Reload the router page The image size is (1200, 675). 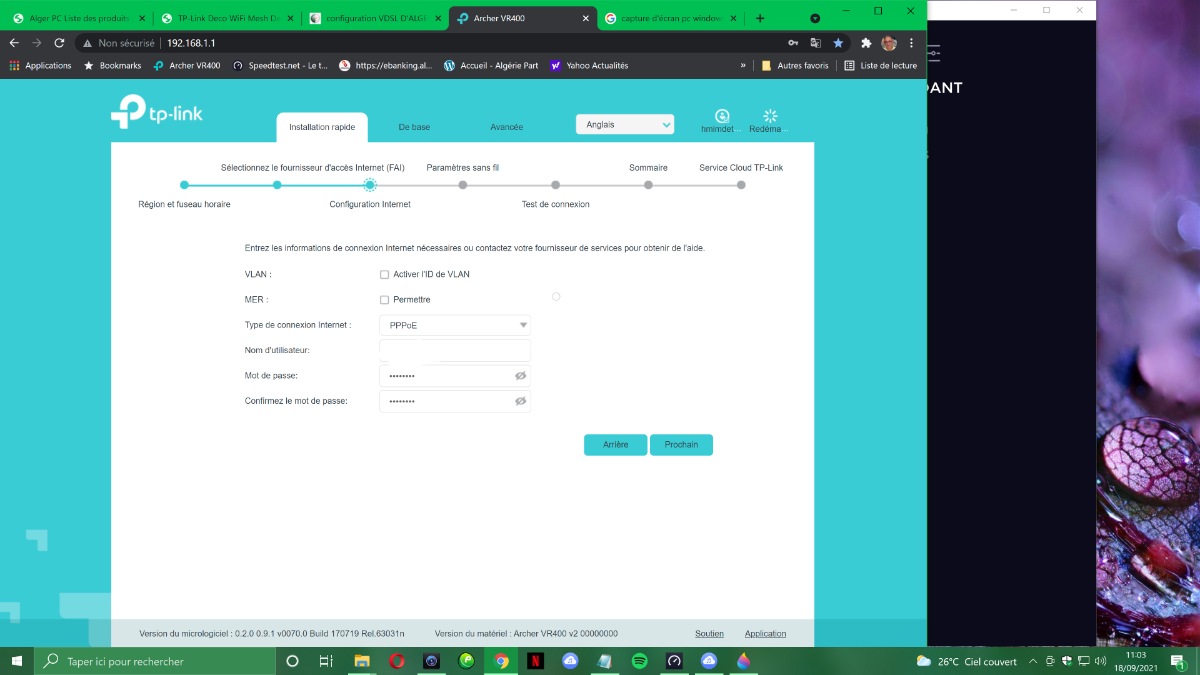click(59, 43)
